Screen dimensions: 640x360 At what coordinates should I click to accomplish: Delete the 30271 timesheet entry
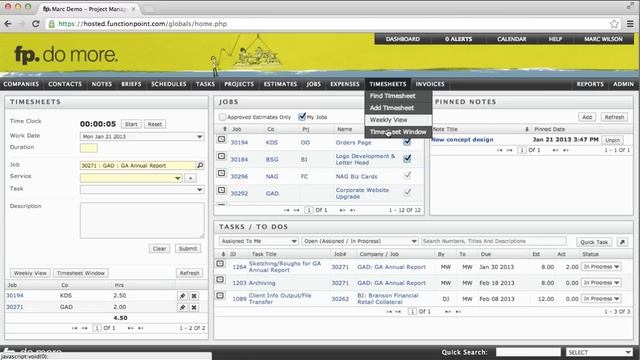(194, 307)
